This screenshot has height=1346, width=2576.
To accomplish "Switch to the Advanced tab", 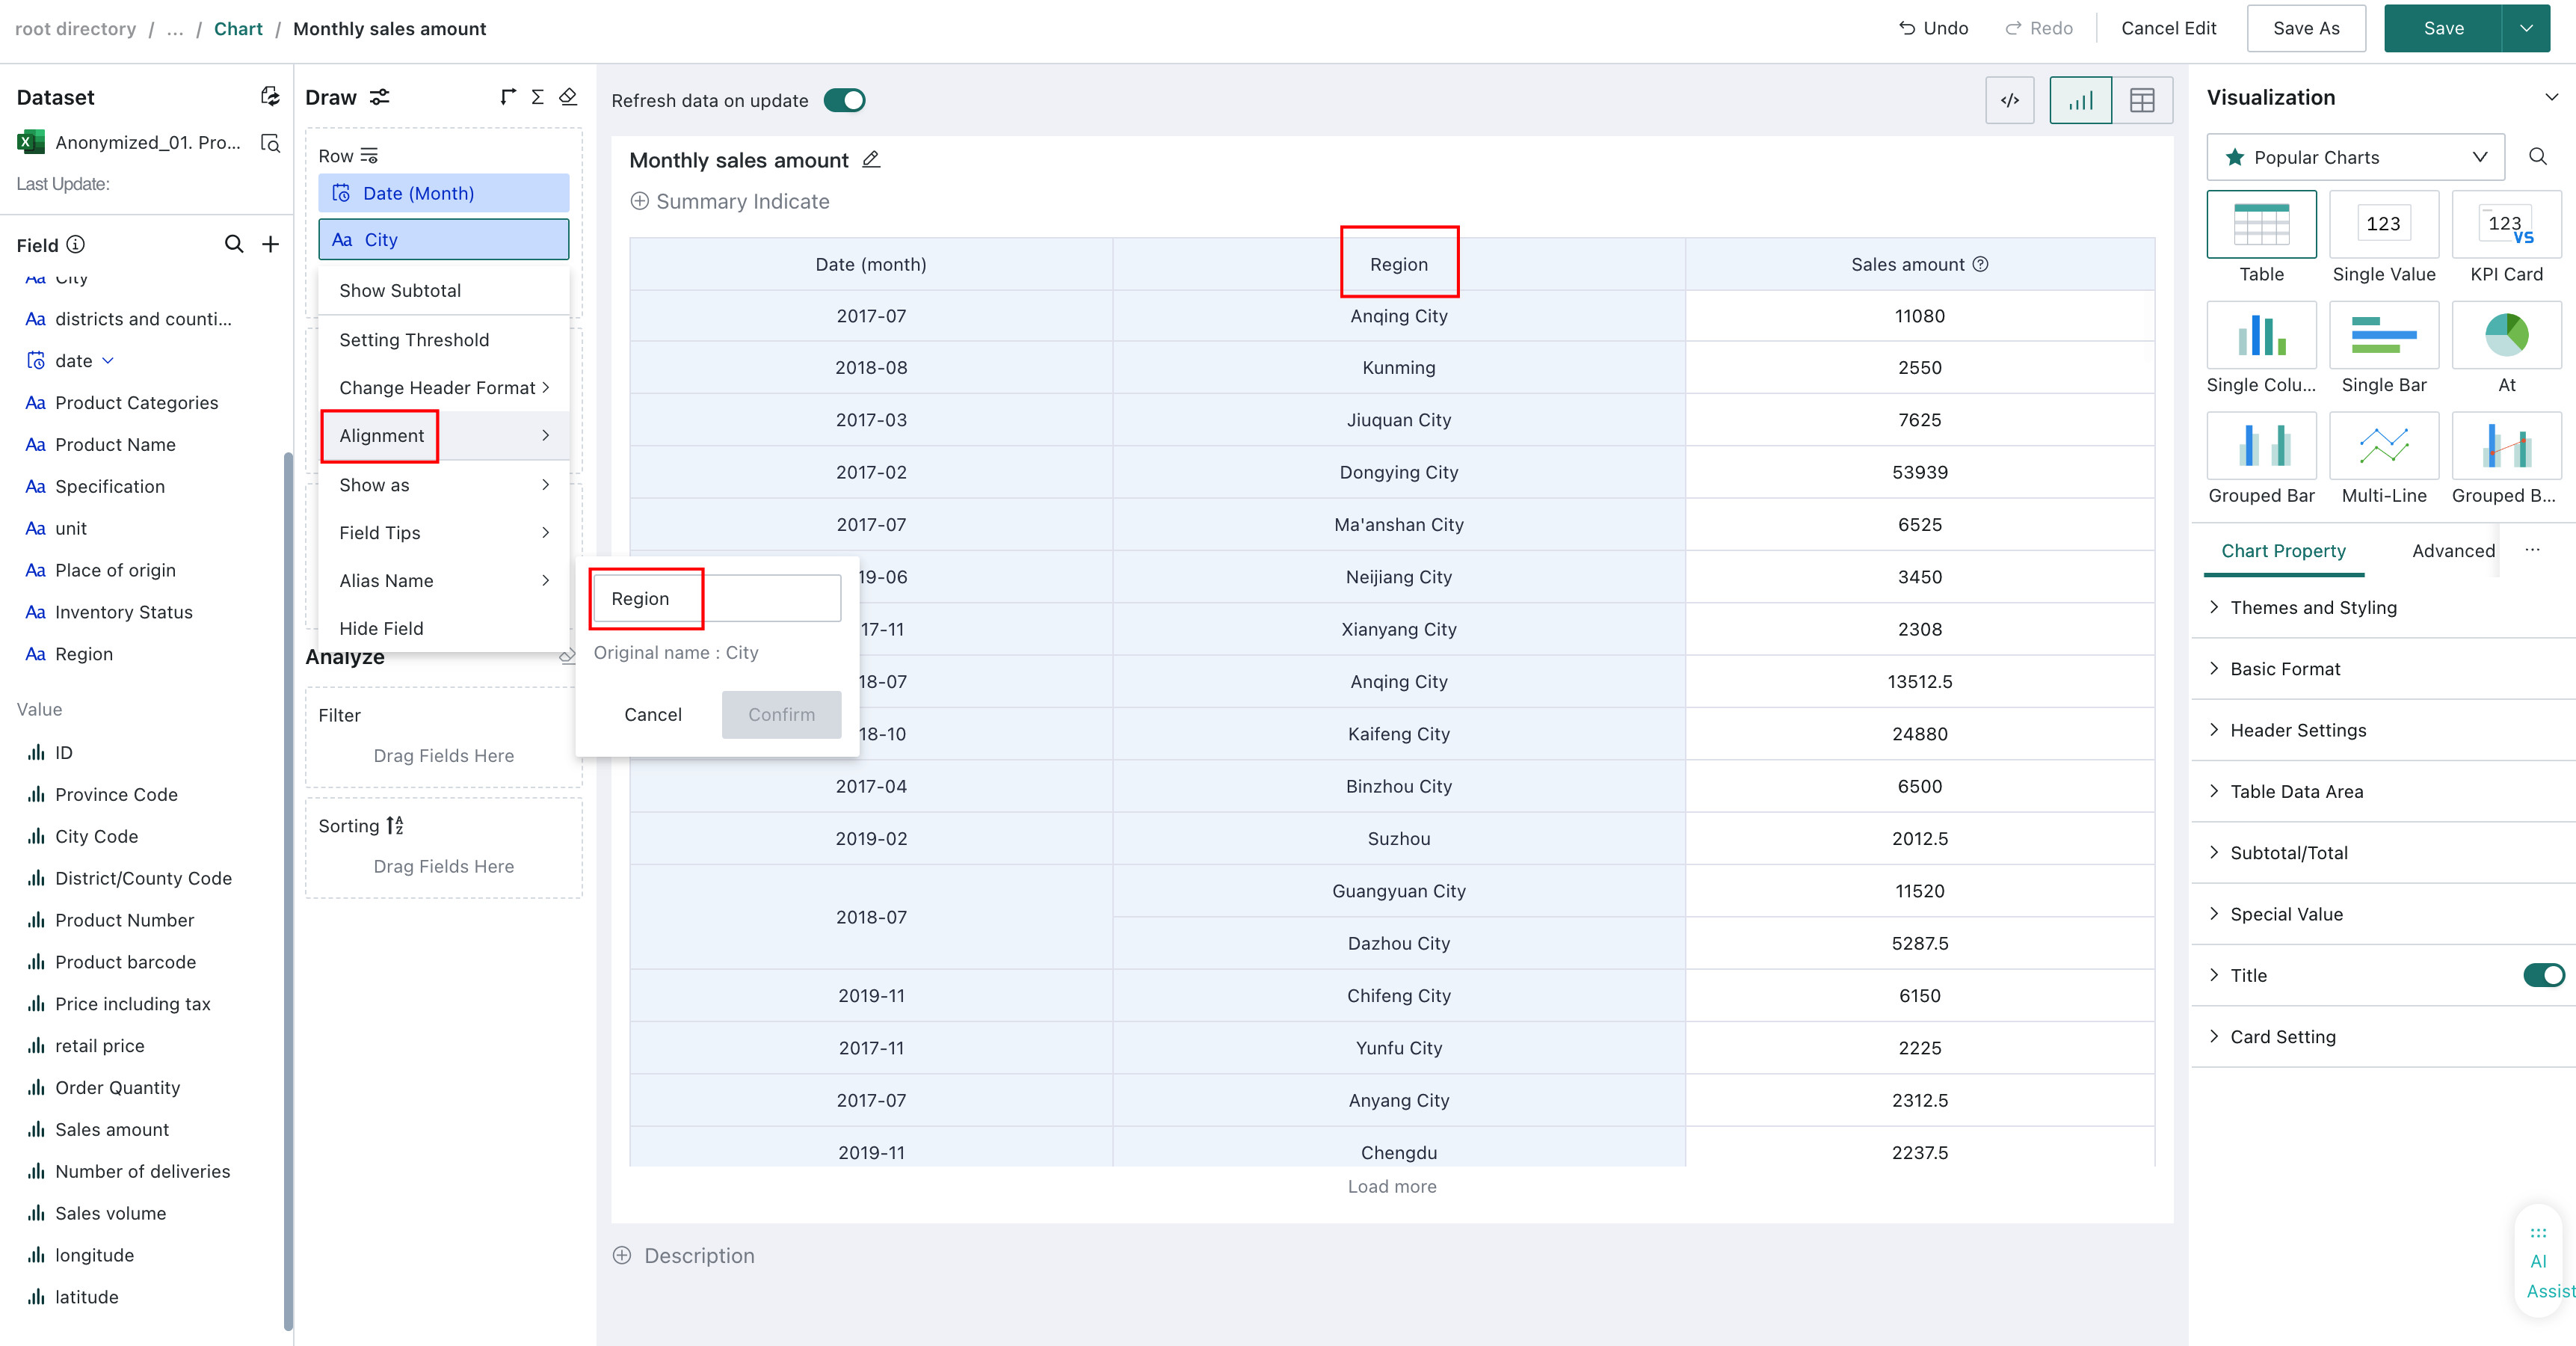I will pyautogui.click(x=2452, y=550).
